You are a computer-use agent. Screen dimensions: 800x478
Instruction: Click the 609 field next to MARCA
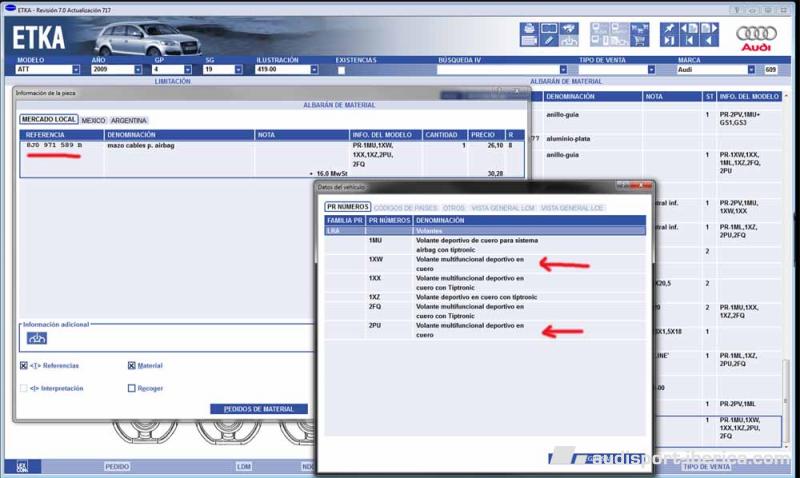pos(770,69)
